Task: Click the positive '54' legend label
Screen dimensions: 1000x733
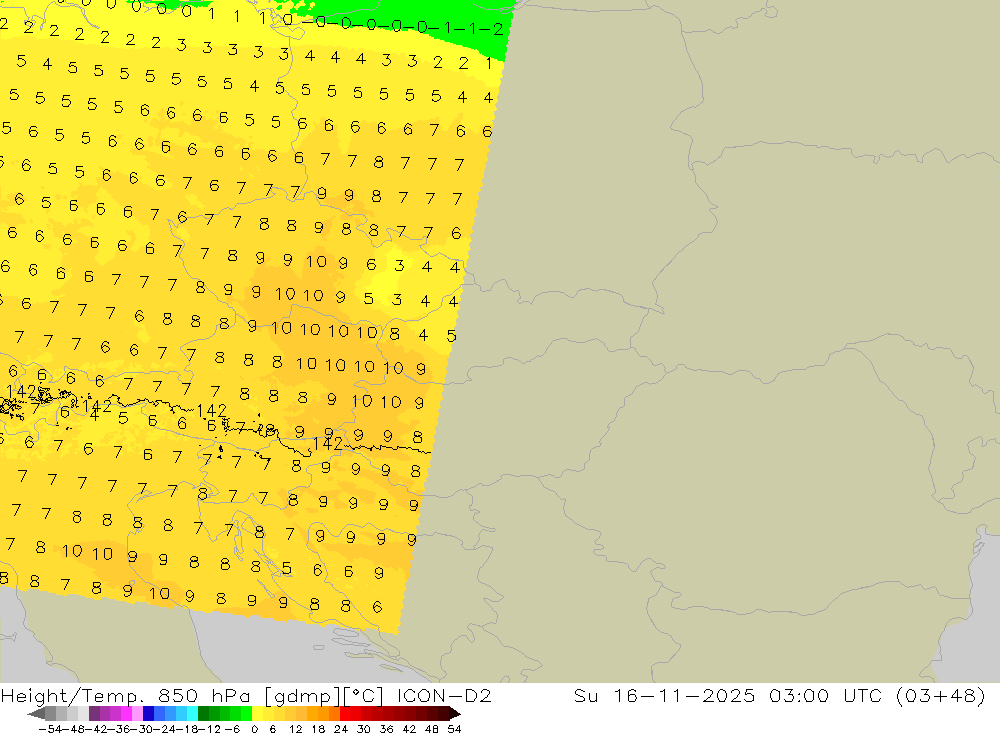Action: point(454,729)
